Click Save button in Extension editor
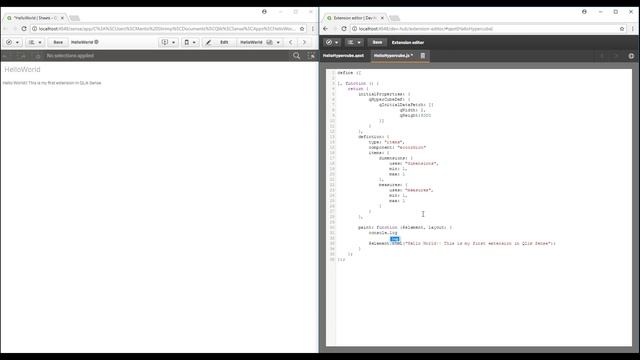 point(377,42)
